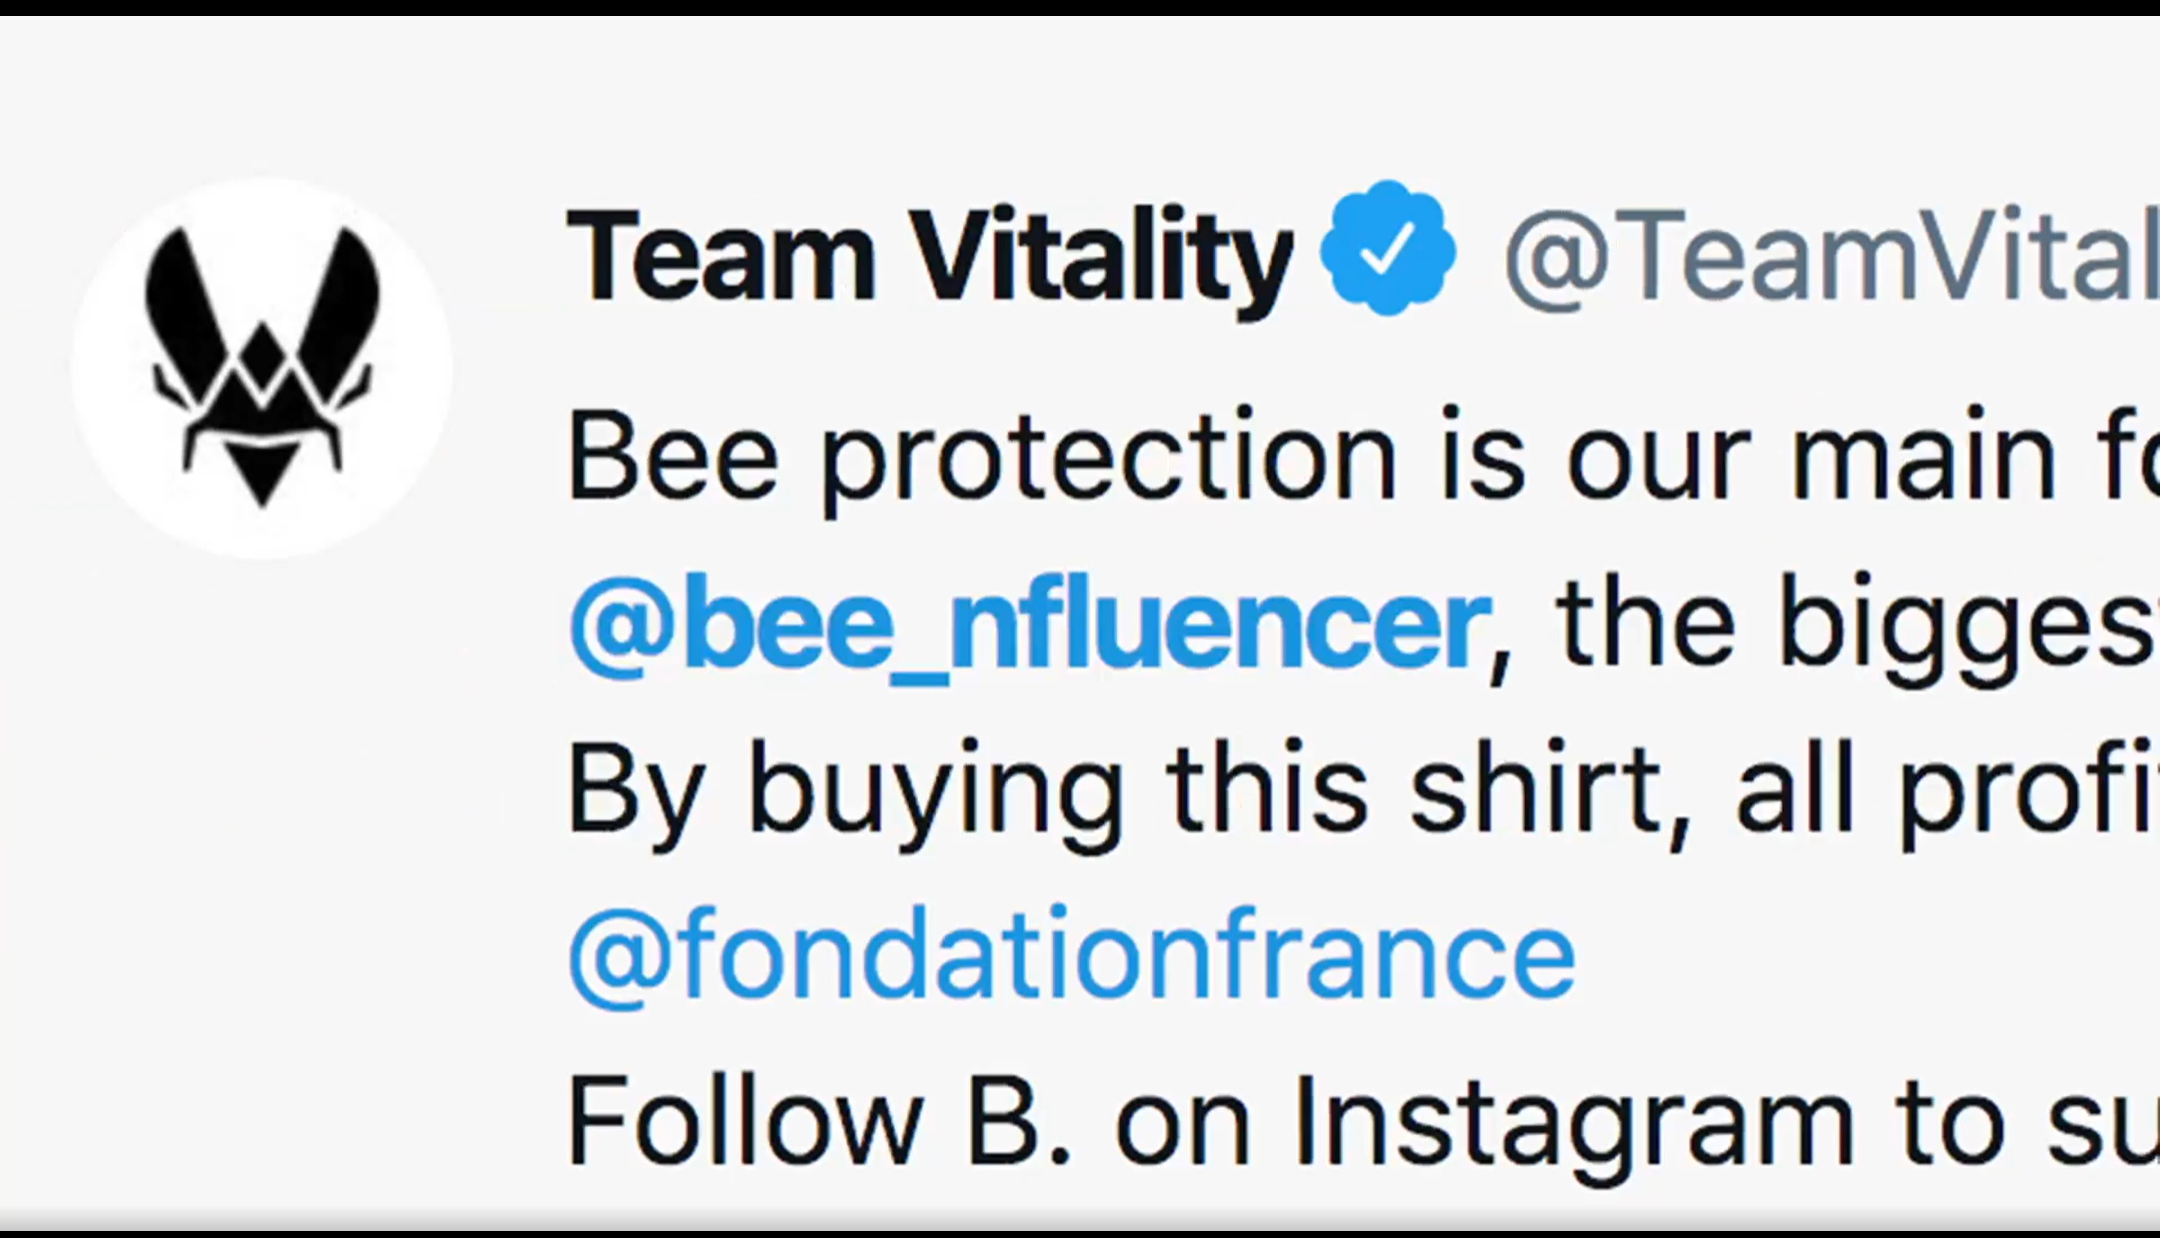Screen dimensions: 2160x1238
Task: Follow the @fondationfrance mention link
Action: (x=1072, y=955)
